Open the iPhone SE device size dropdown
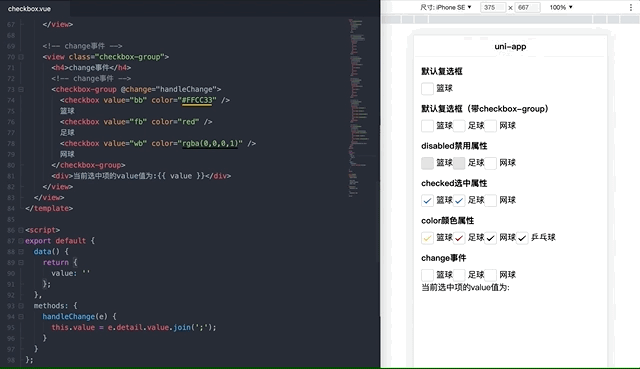This screenshot has height=369, width=640. pos(446,7)
